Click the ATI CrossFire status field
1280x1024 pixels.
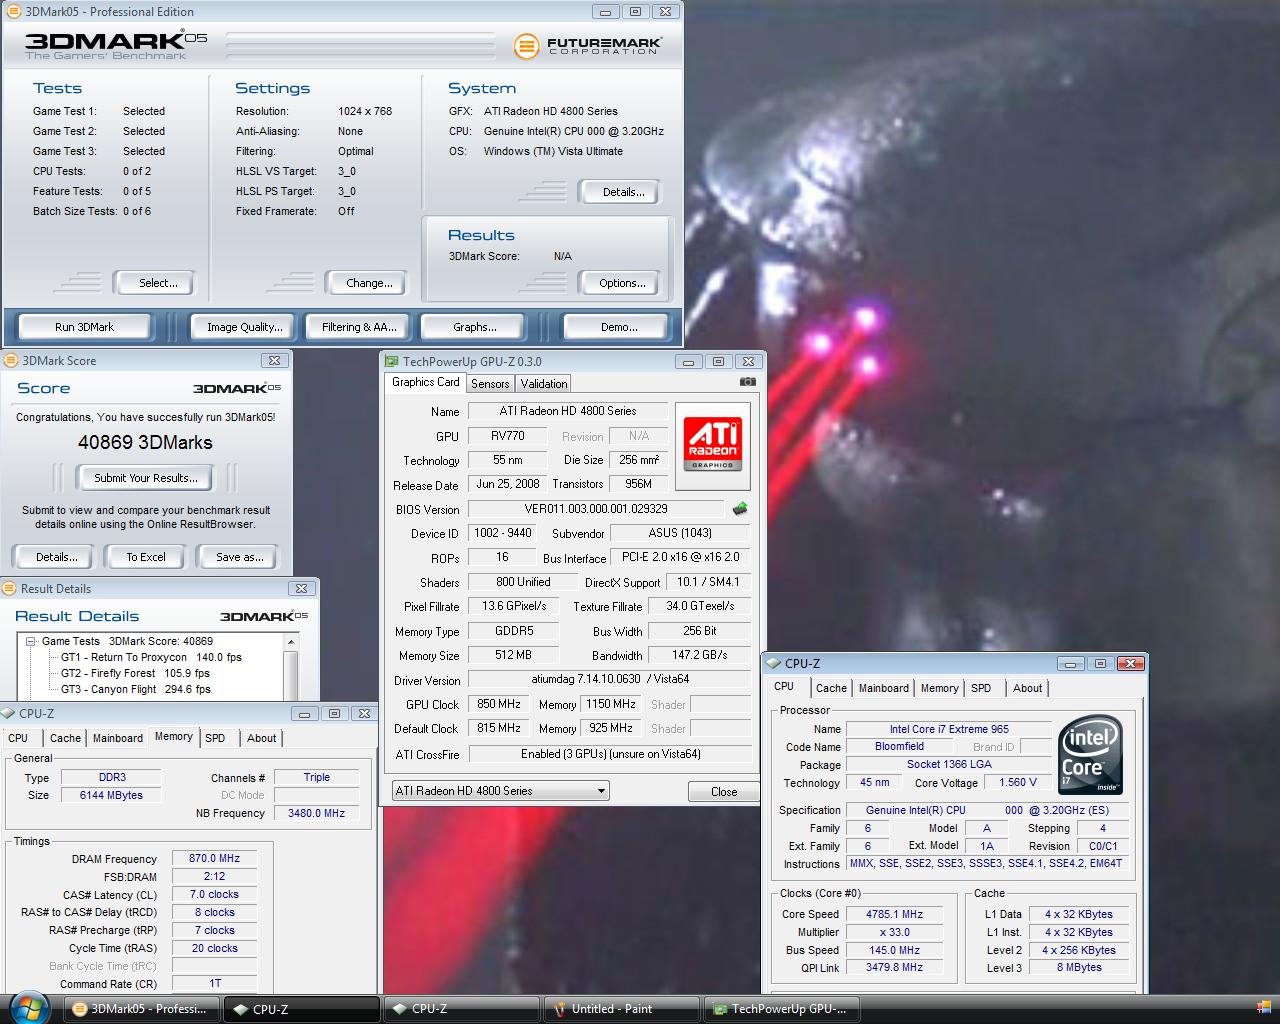(x=610, y=754)
